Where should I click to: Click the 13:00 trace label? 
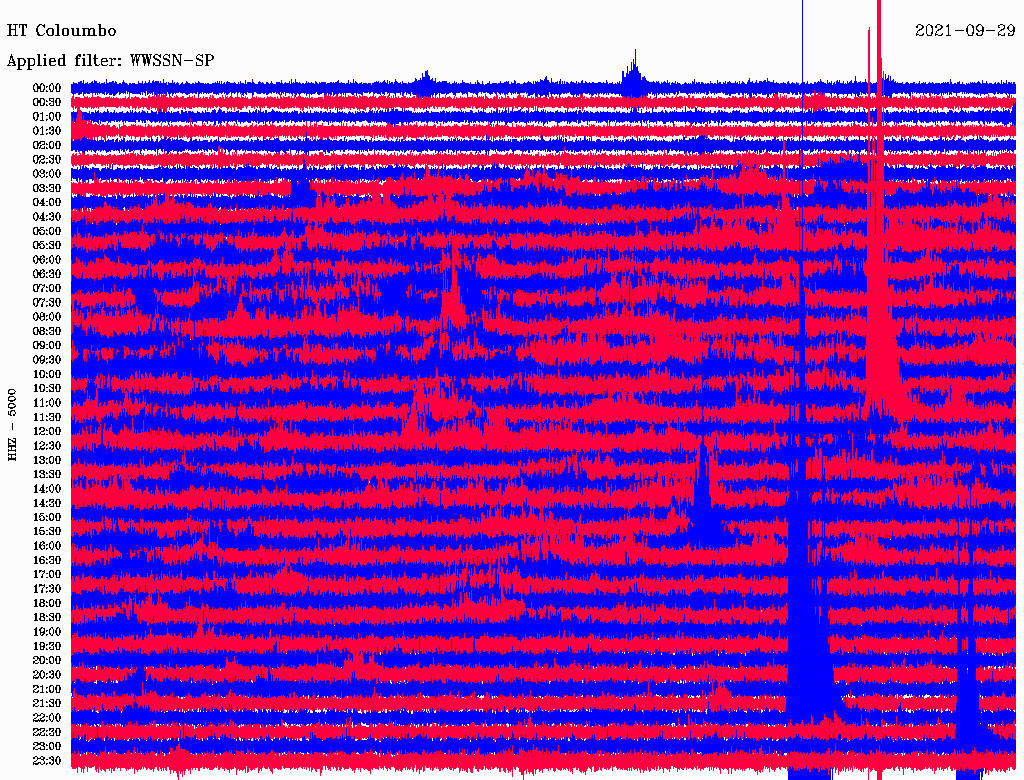pos(47,461)
